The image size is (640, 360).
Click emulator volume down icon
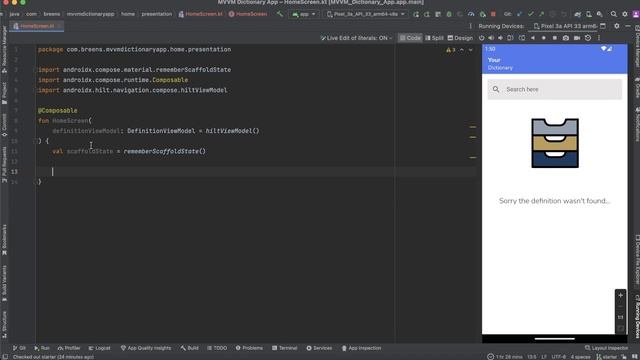500,38
